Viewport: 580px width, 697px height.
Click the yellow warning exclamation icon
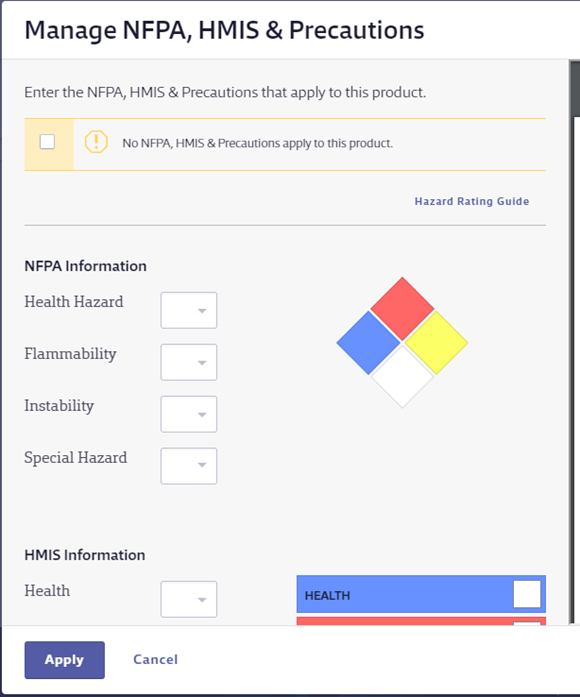pyautogui.click(x=96, y=142)
